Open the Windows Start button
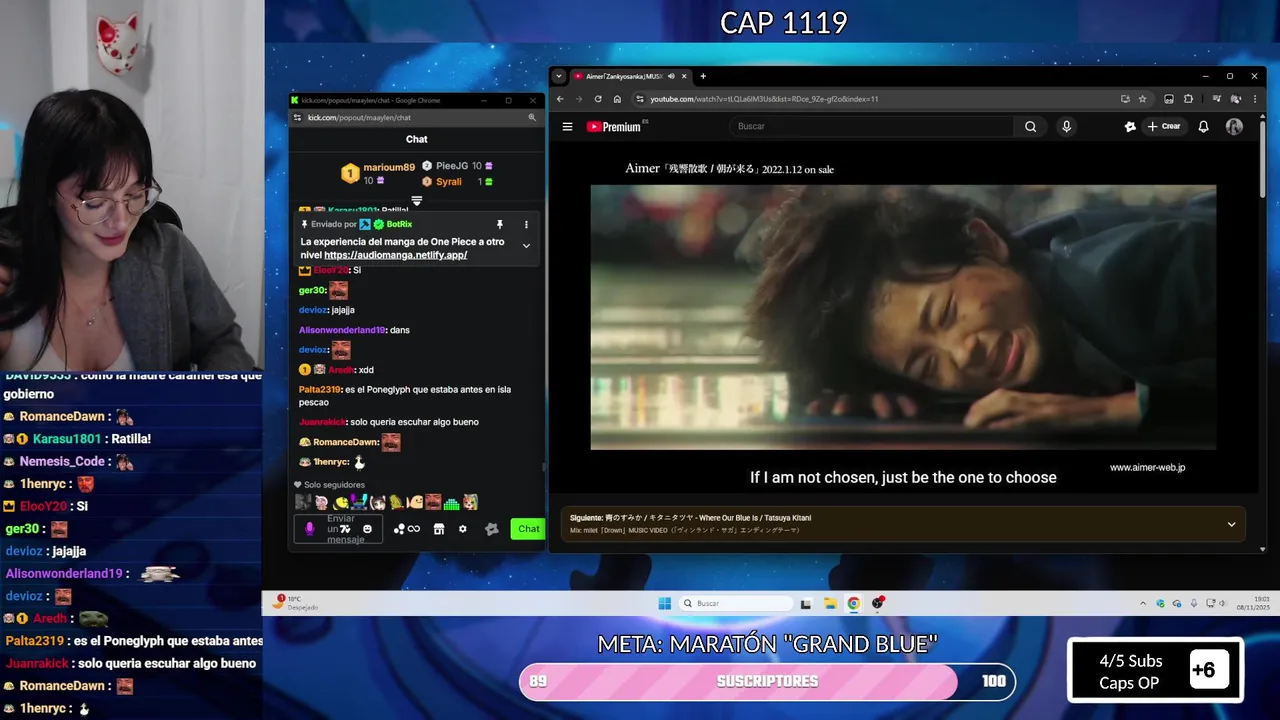 [664, 603]
